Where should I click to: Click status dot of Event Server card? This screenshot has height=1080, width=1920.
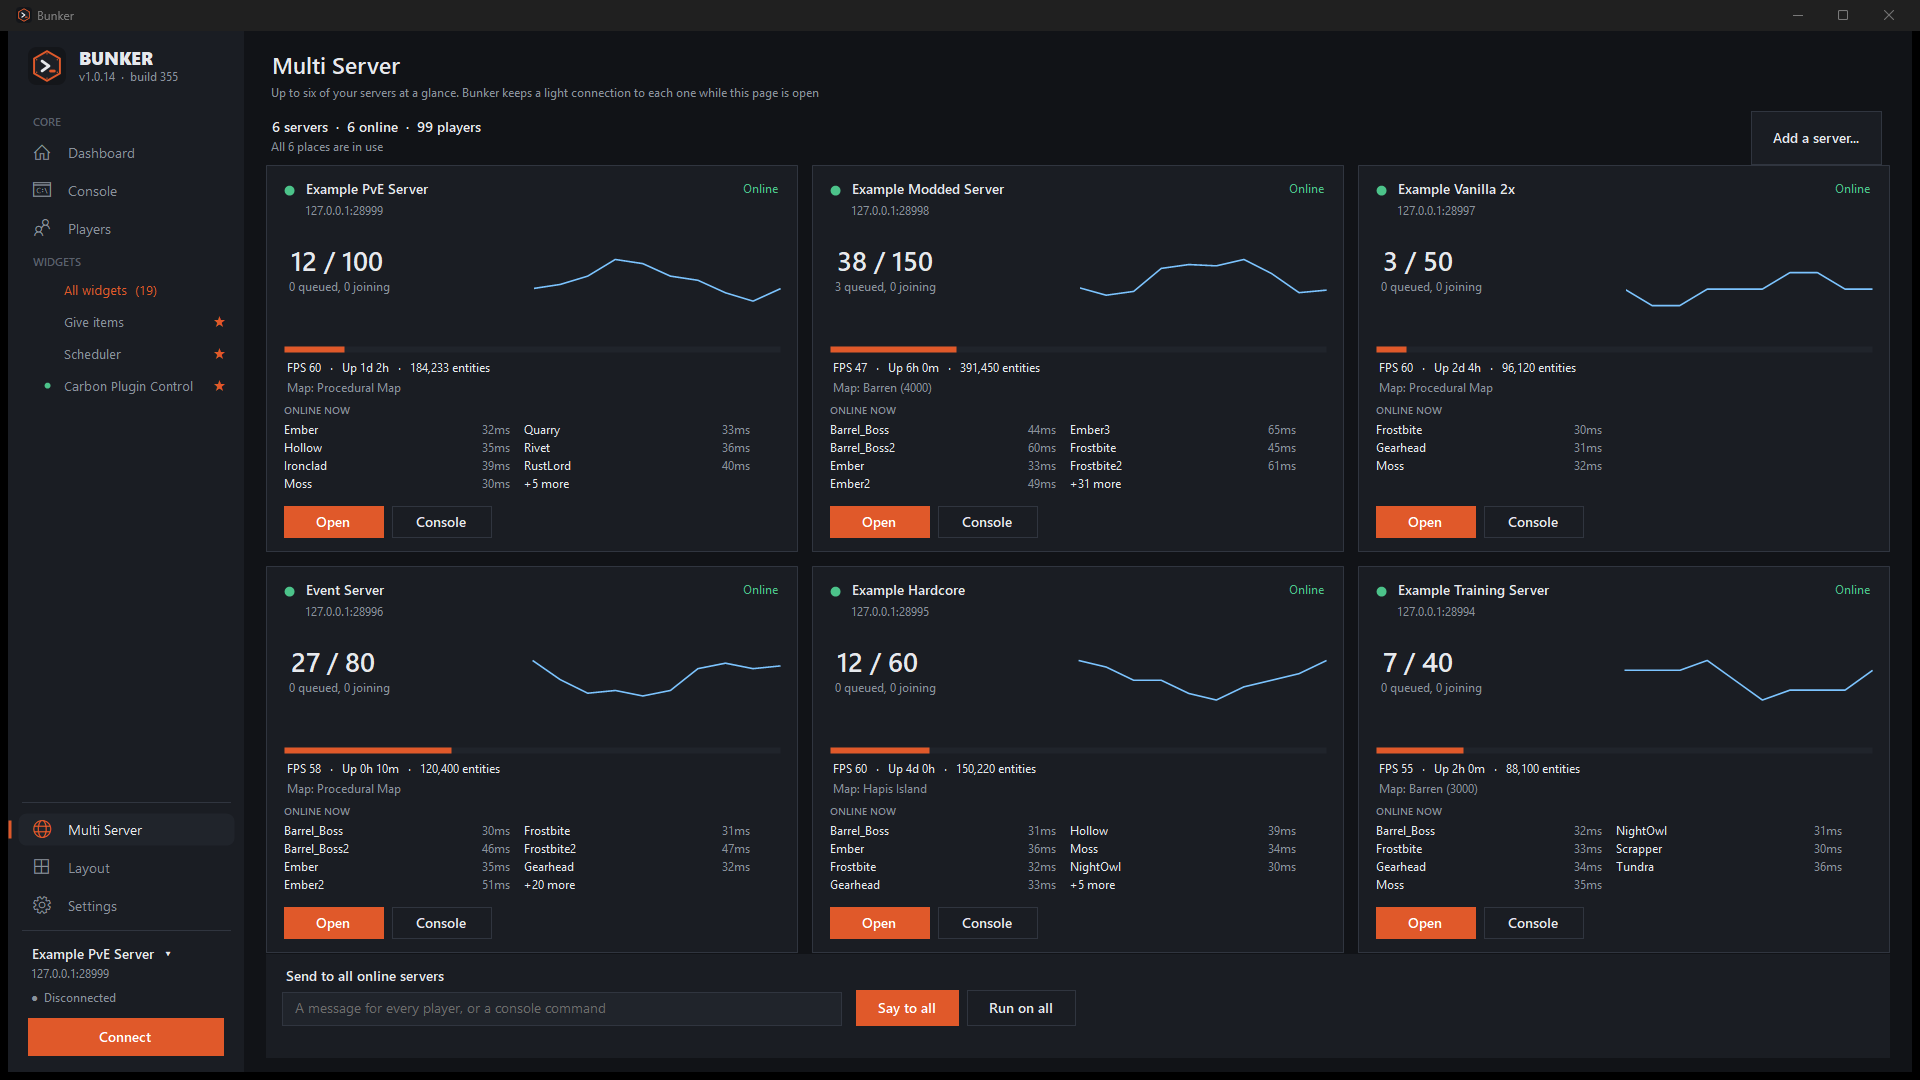click(290, 591)
